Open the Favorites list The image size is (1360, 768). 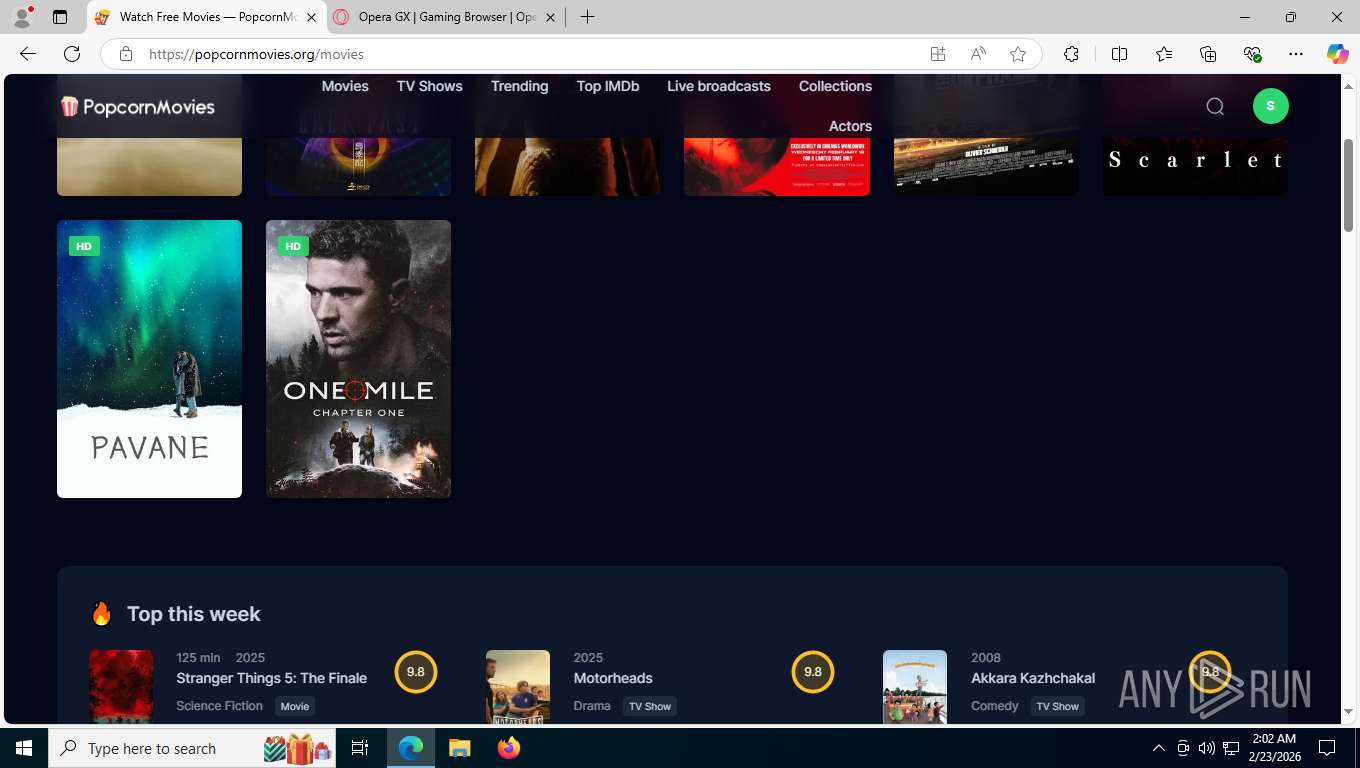click(x=1164, y=54)
